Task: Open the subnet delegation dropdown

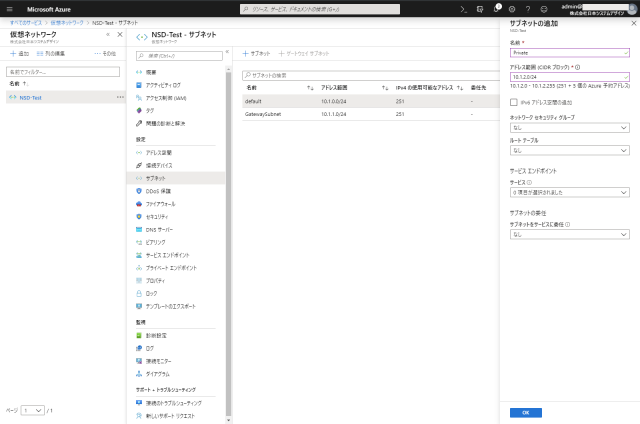Action: (x=569, y=234)
